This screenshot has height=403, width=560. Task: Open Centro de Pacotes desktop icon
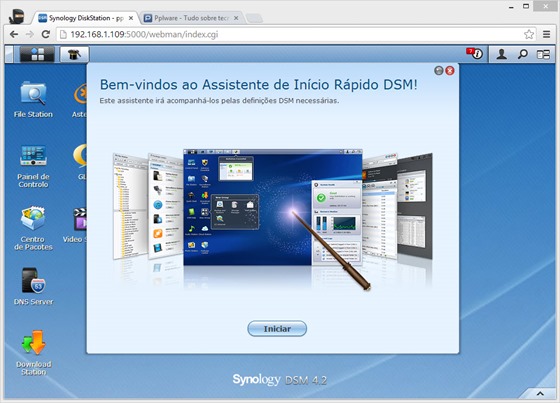[33, 228]
